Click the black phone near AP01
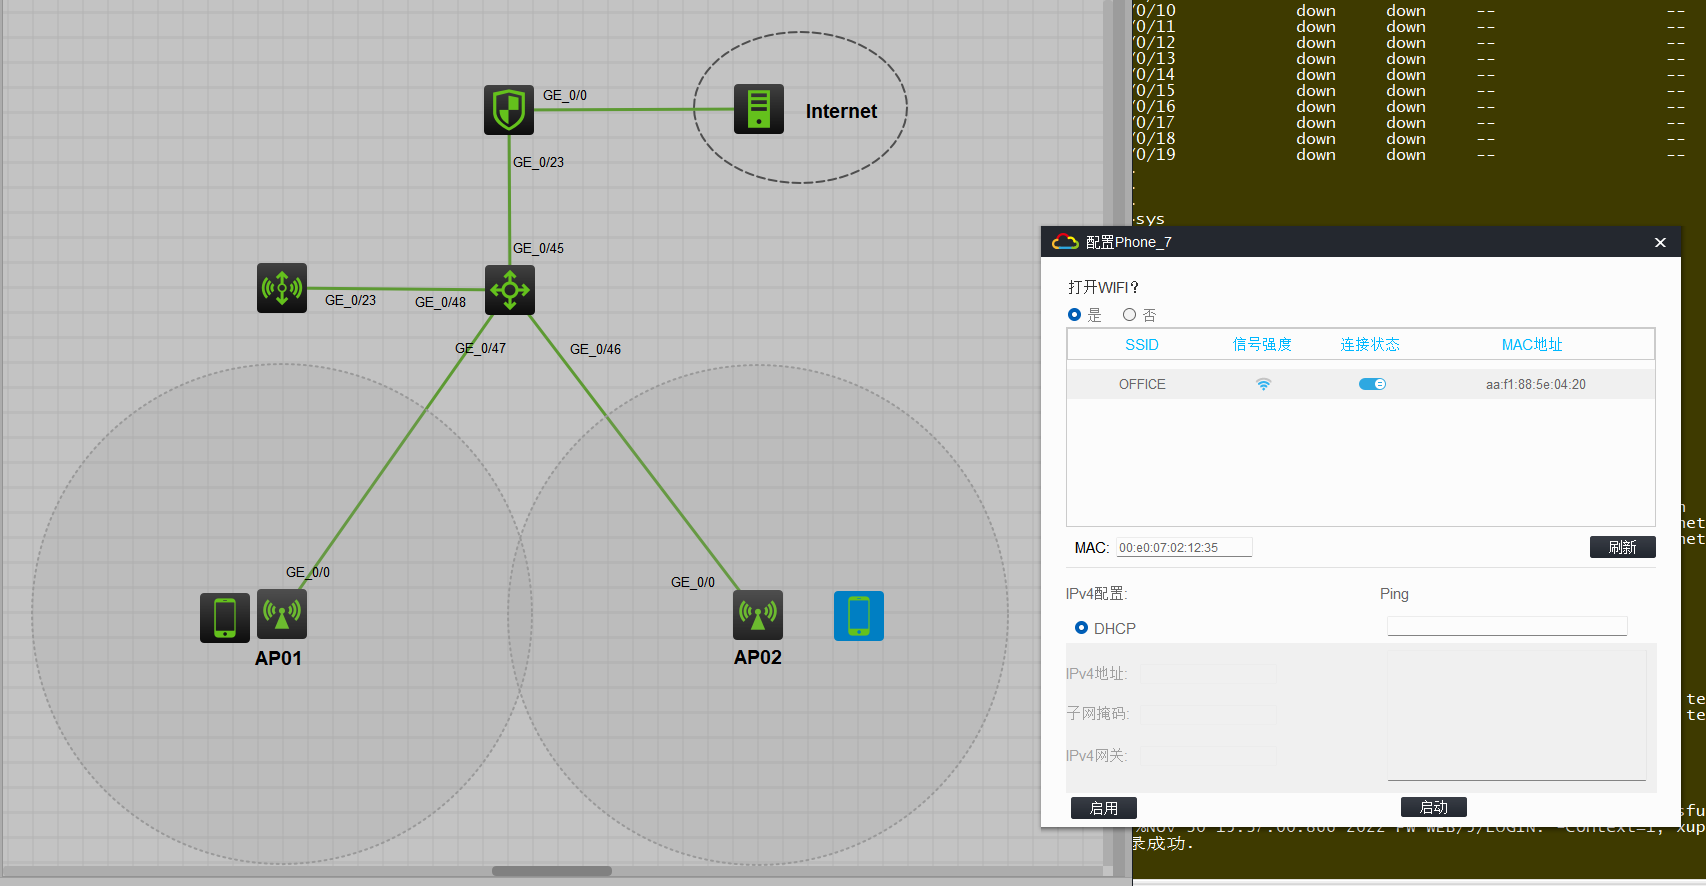 pyautogui.click(x=225, y=617)
